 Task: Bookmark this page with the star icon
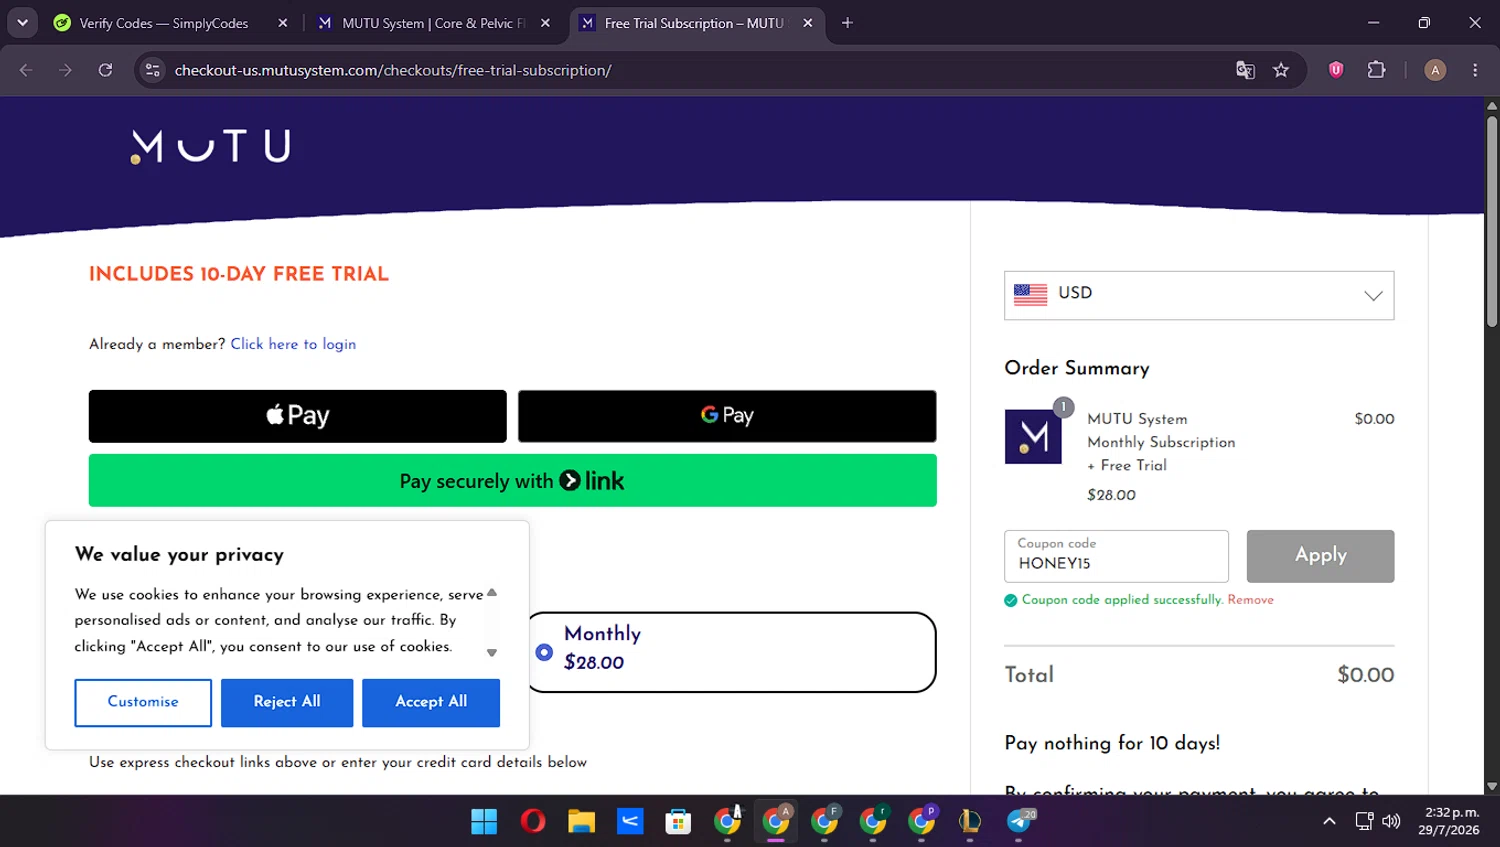pyautogui.click(x=1281, y=70)
